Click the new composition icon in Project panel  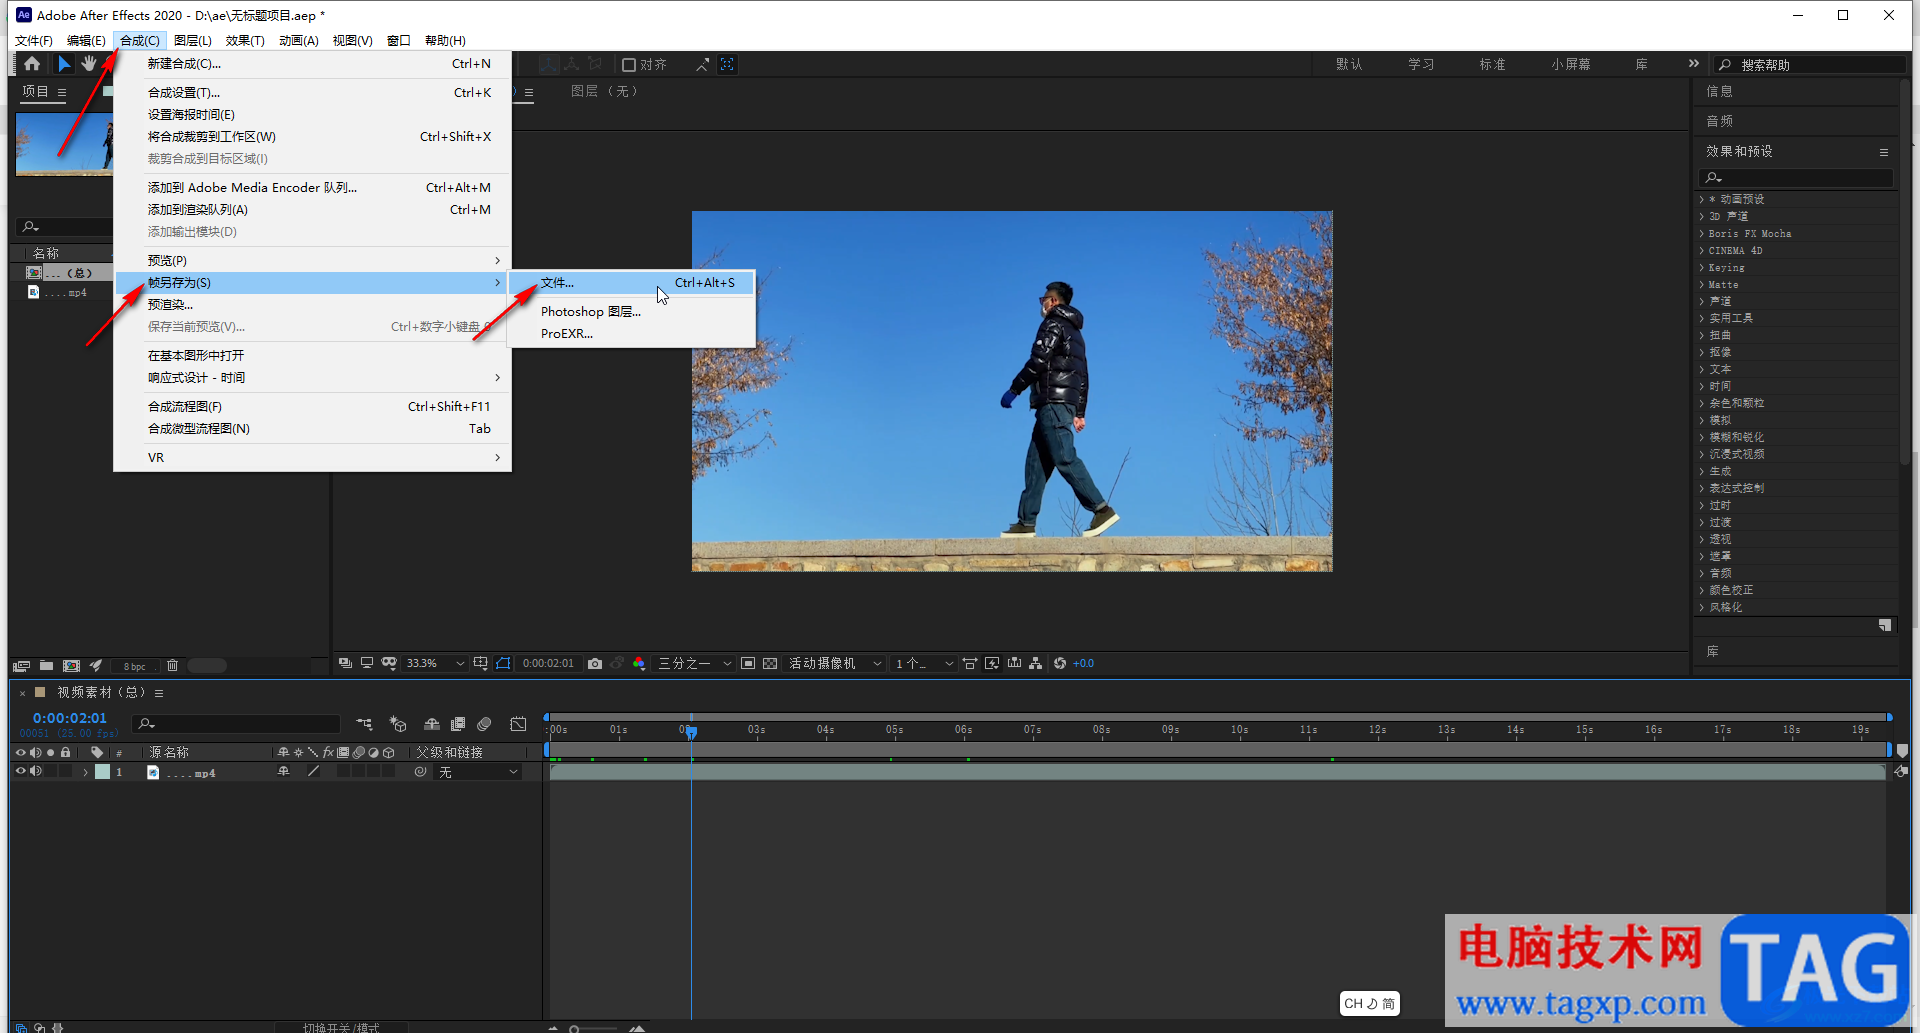click(71, 665)
